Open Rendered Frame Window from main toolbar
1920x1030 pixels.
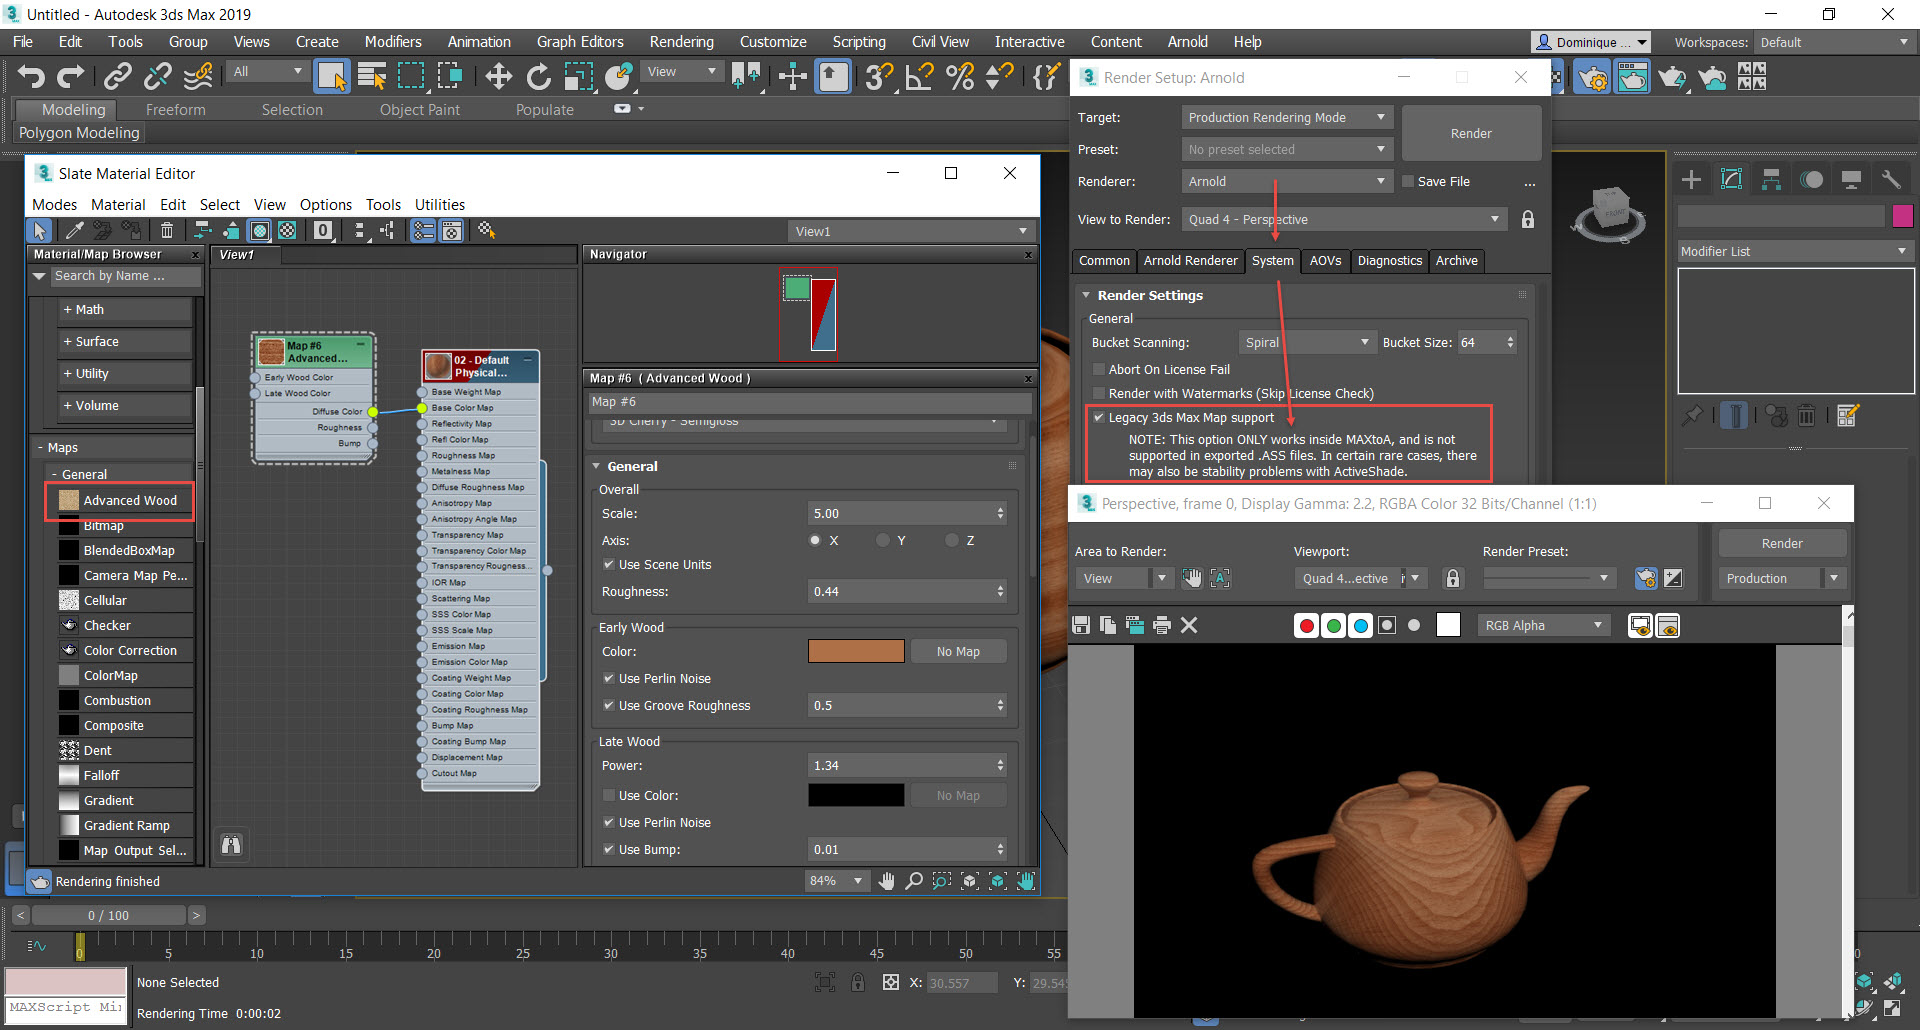[1632, 76]
